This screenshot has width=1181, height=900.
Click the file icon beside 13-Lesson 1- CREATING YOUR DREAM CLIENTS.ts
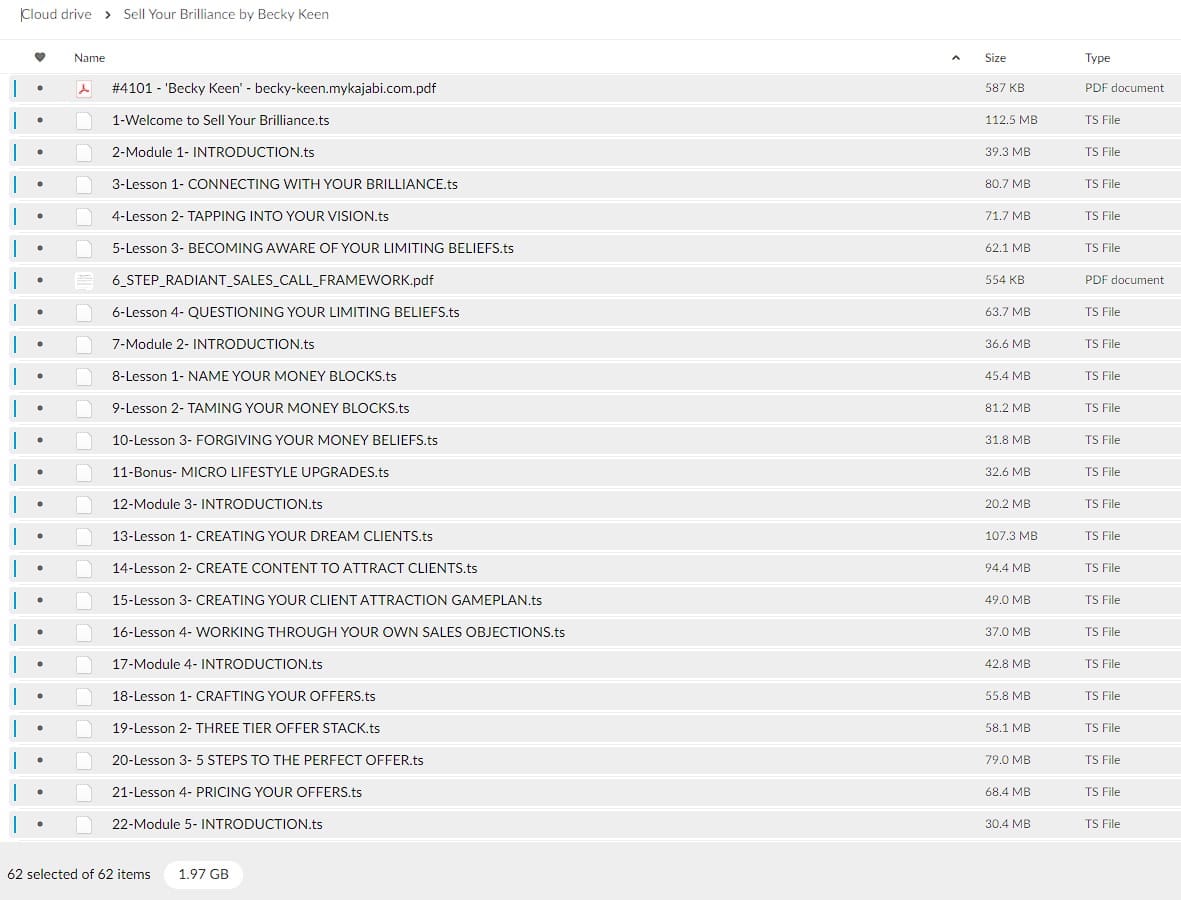84,536
